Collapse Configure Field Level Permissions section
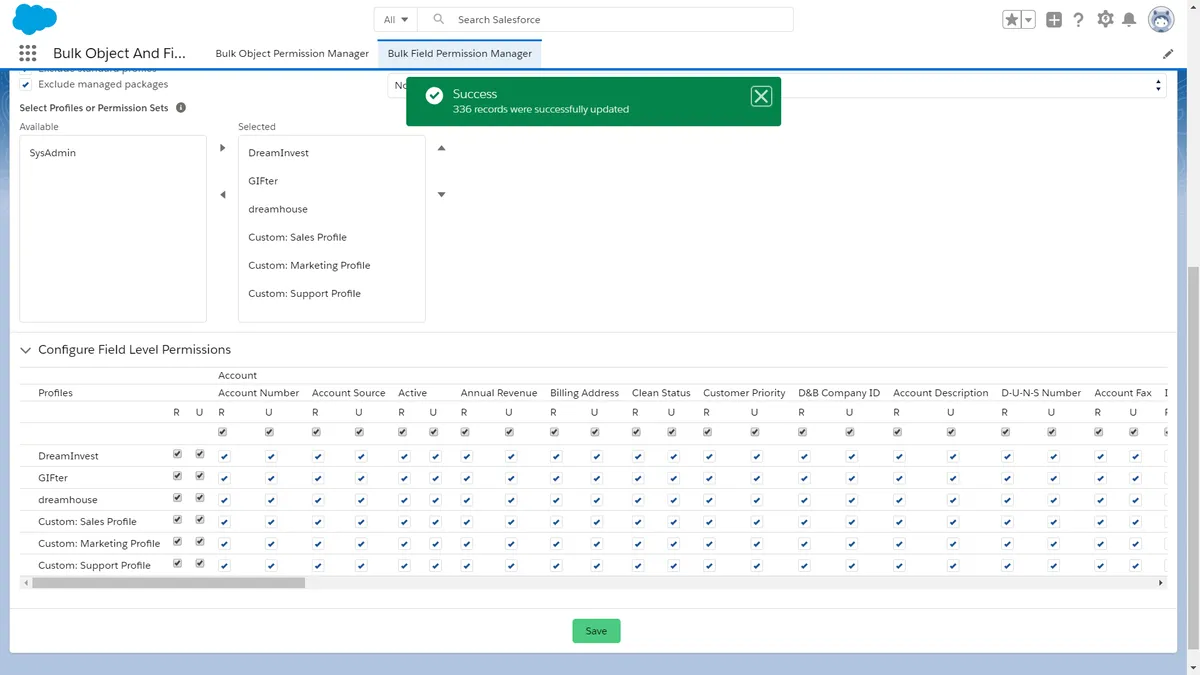 coord(26,350)
